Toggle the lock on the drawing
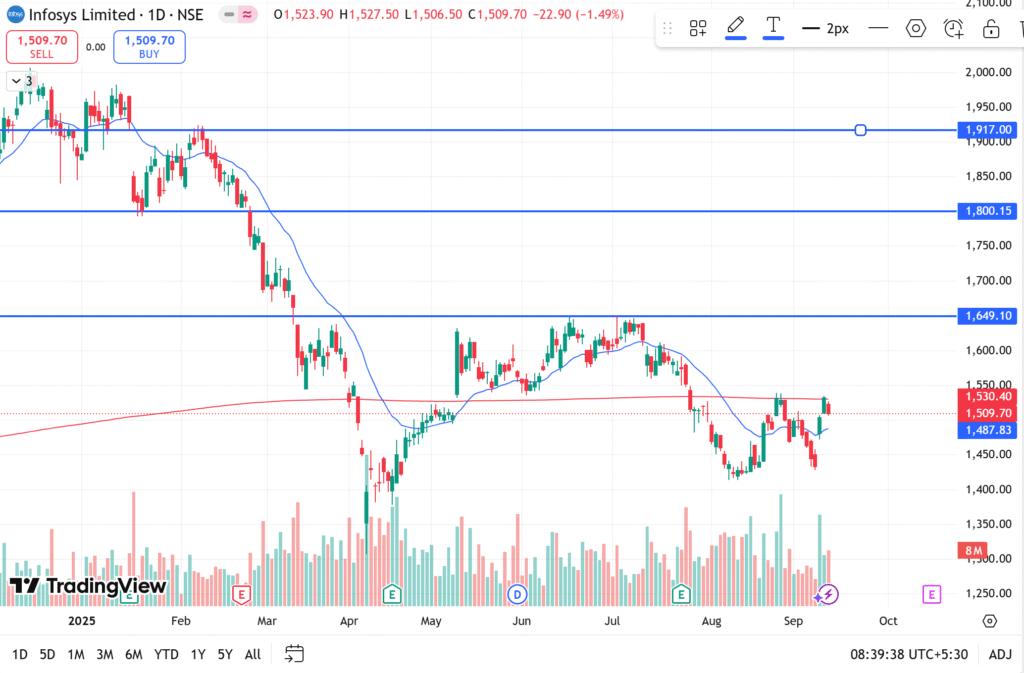This screenshot has height=673, width=1024. coord(991,28)
